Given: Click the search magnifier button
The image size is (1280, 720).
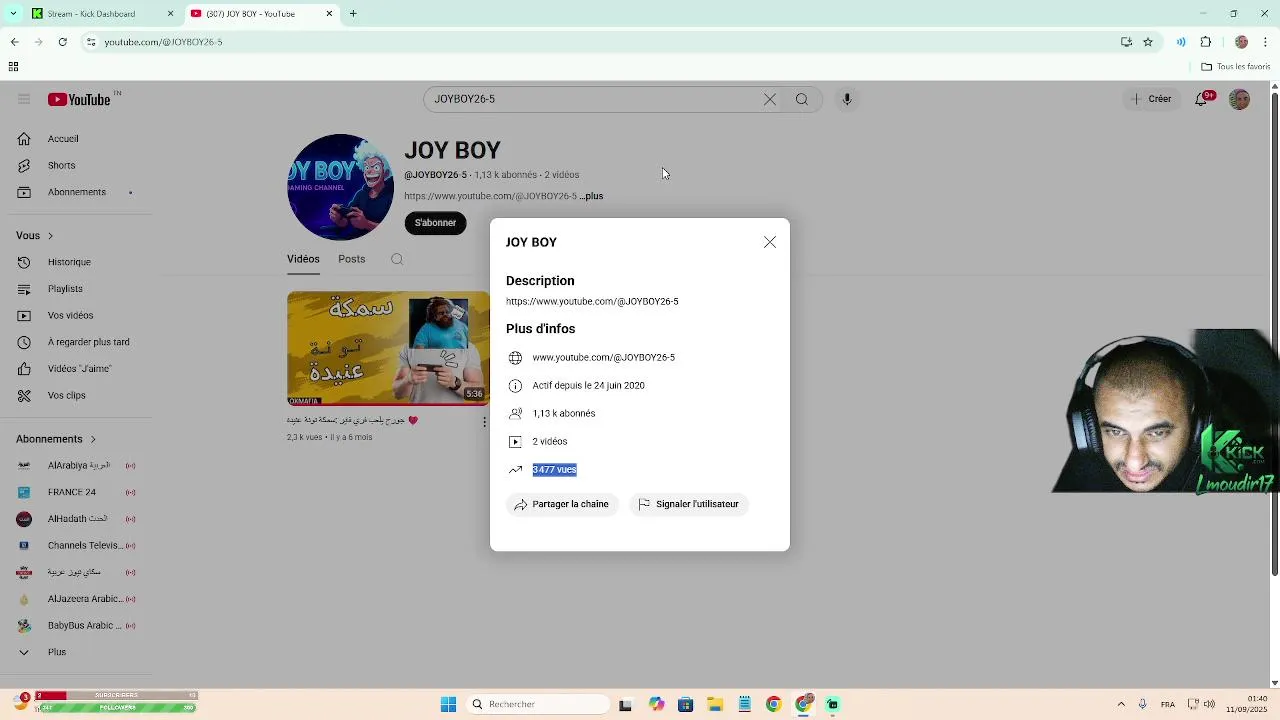Looking at the screenshot, I should pyautogui.click(x=802, y=99).
